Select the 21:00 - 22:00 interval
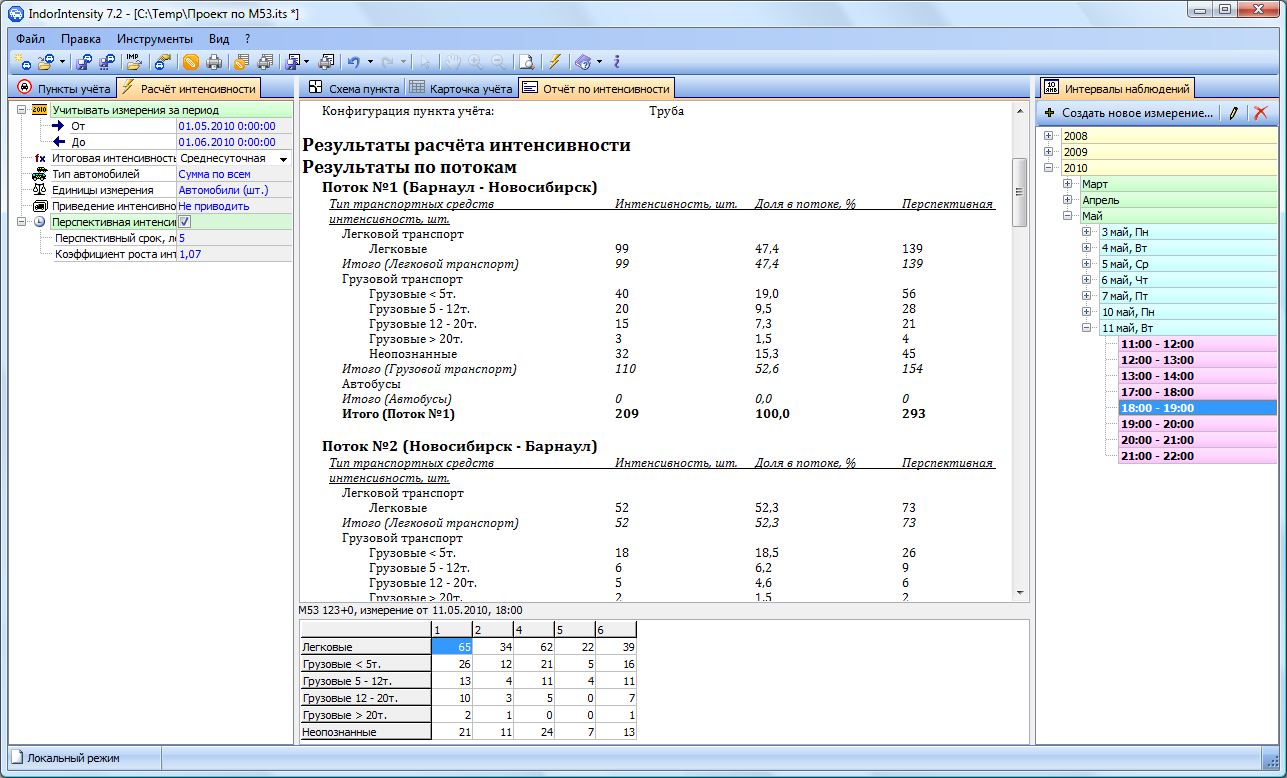This screenshot has height=778, width=1287. [1196, 456]
